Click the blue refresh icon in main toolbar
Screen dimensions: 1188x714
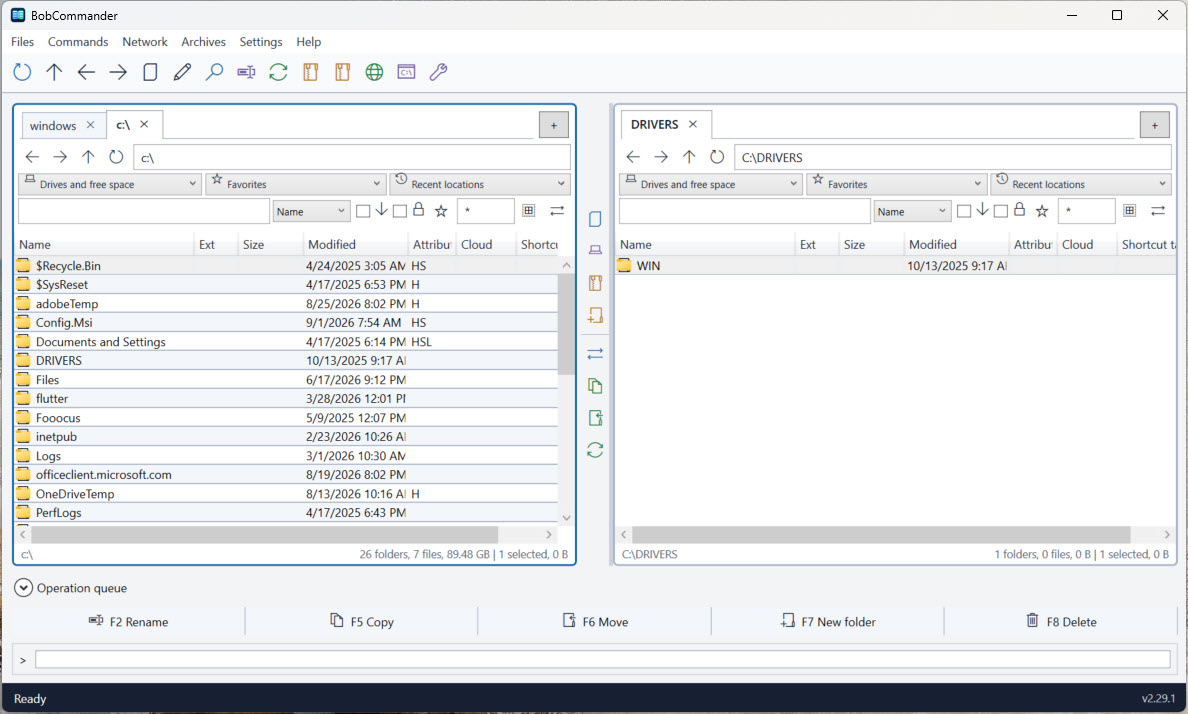22,72
